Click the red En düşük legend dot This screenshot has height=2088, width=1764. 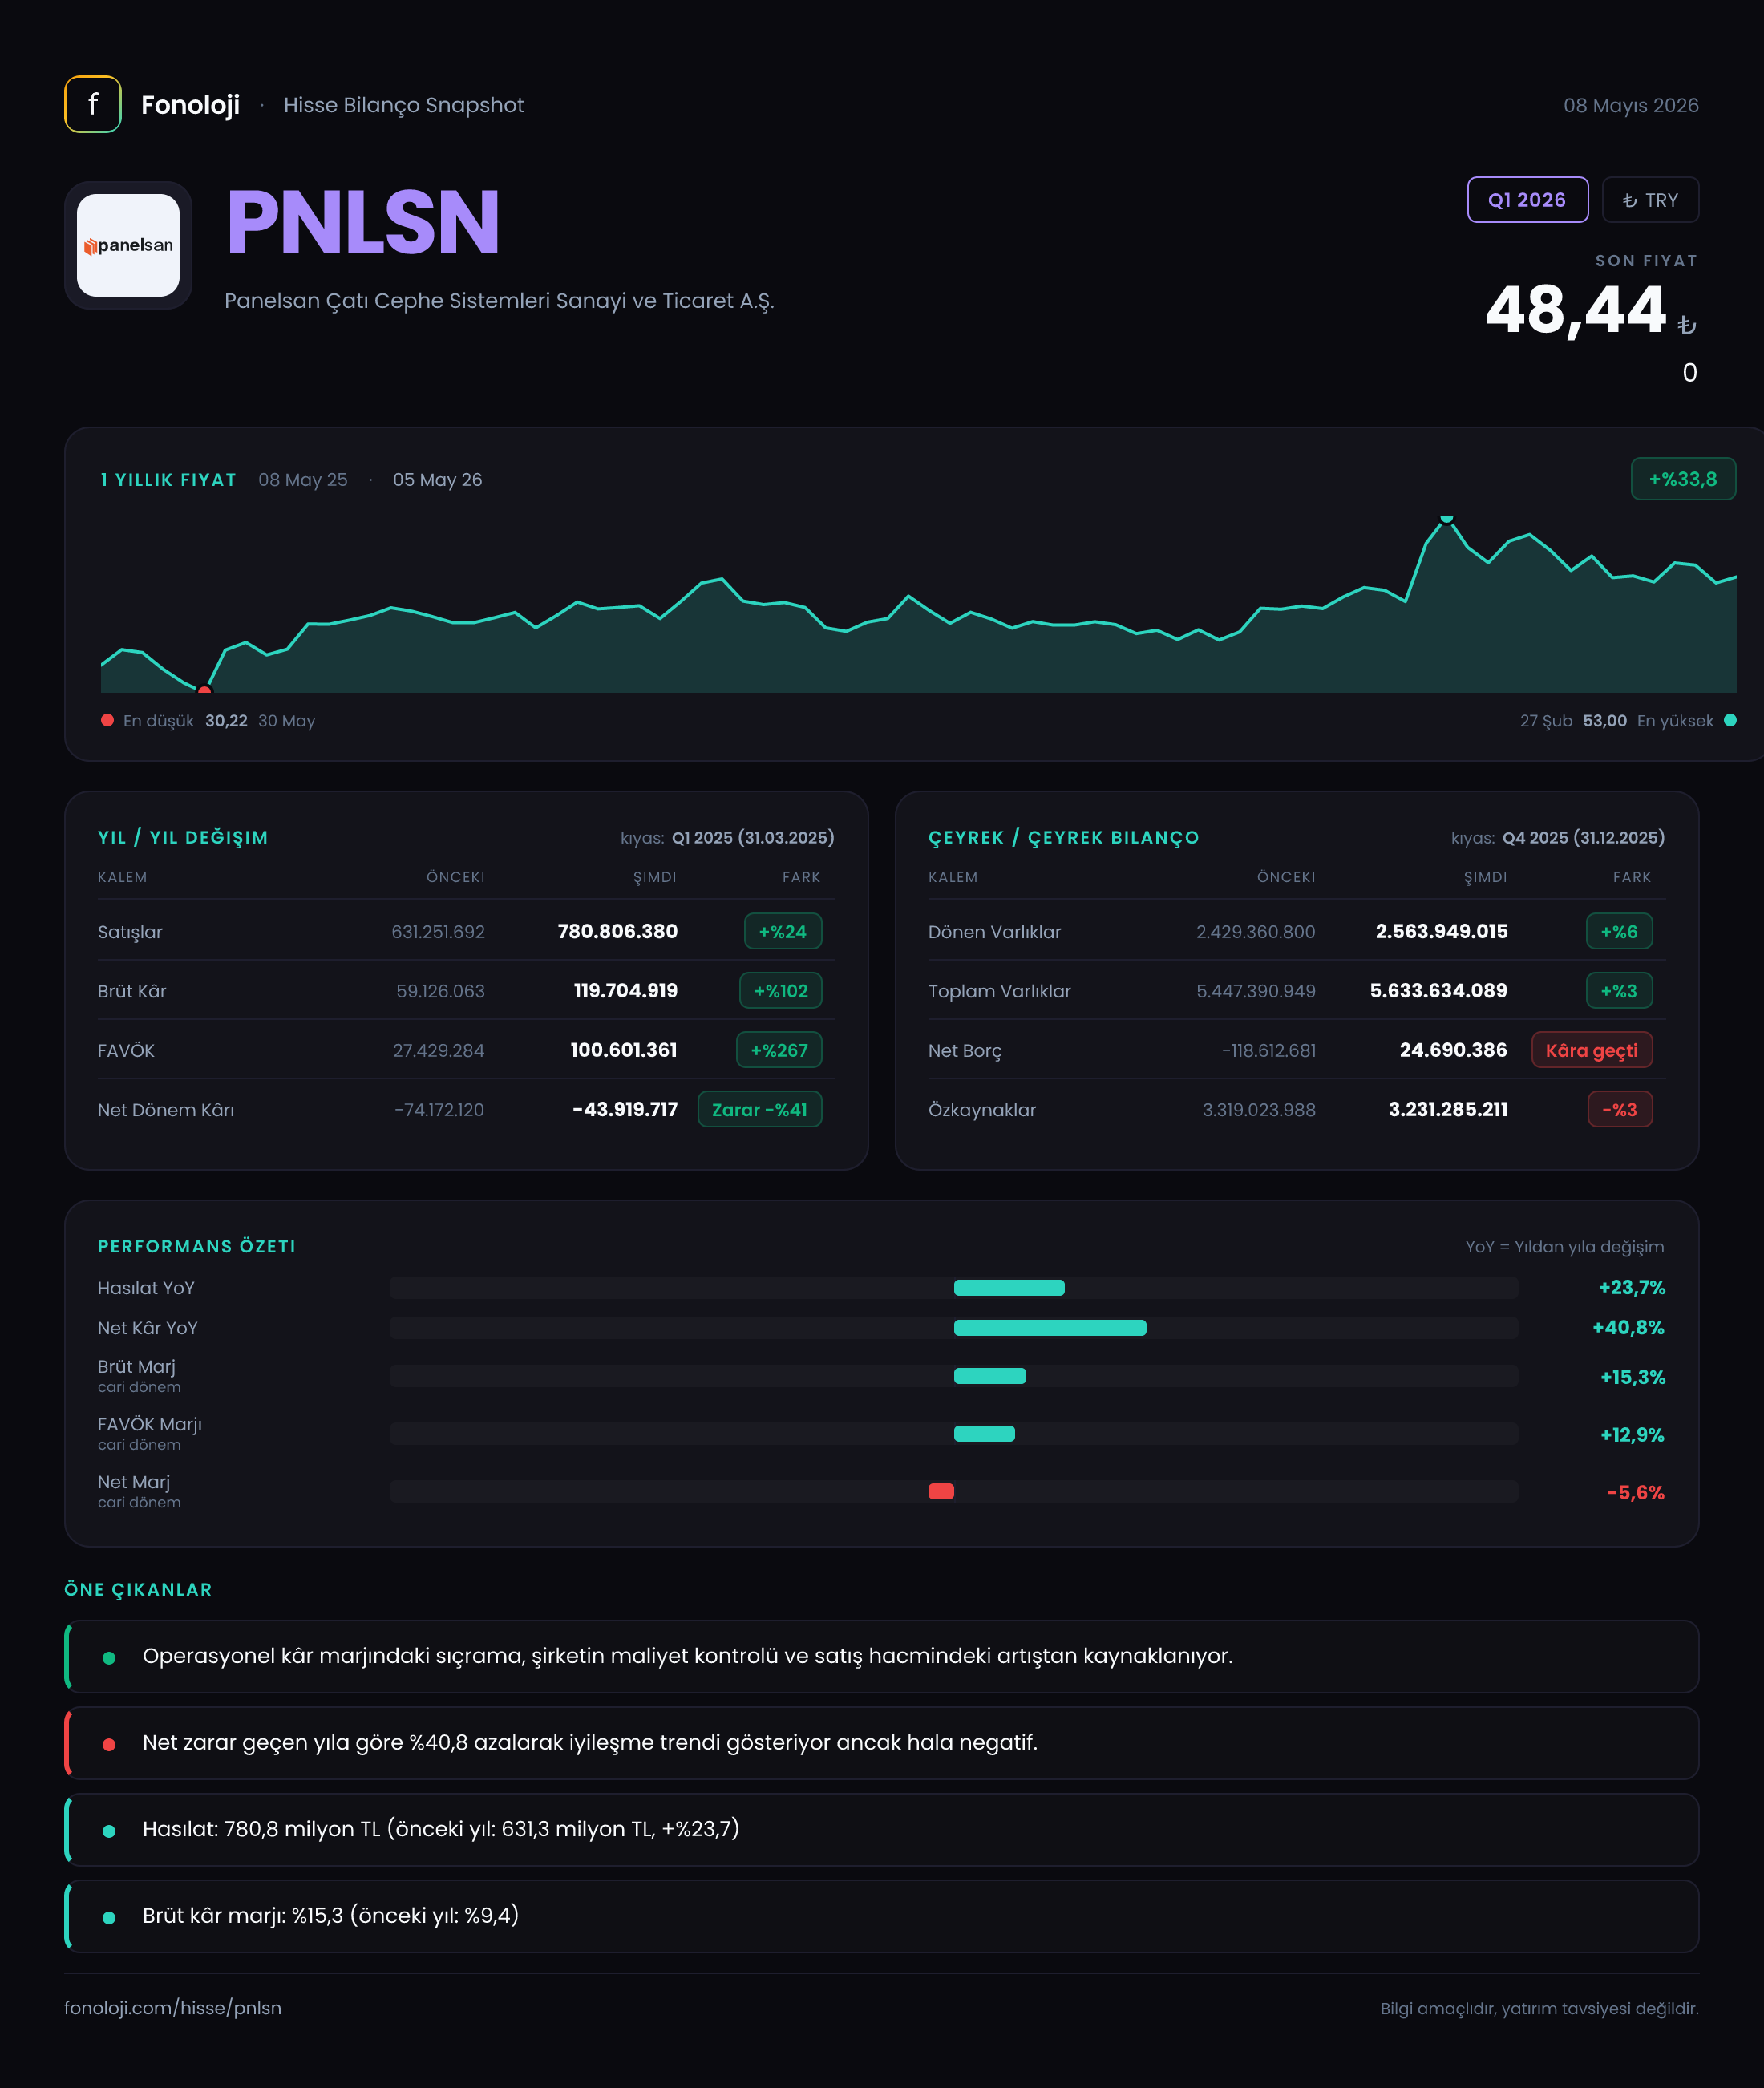pyautogui.click(x=107, y=720)
